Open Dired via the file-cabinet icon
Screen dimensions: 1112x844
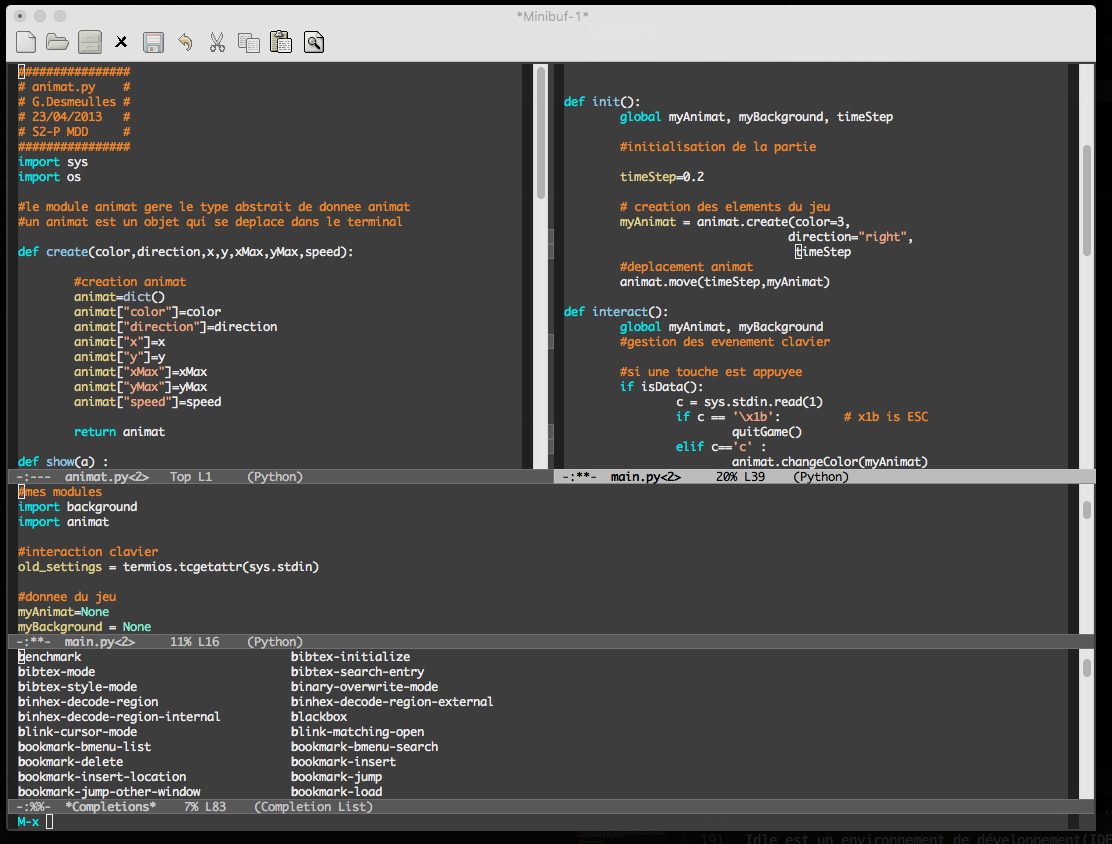[x=89, y=41]
